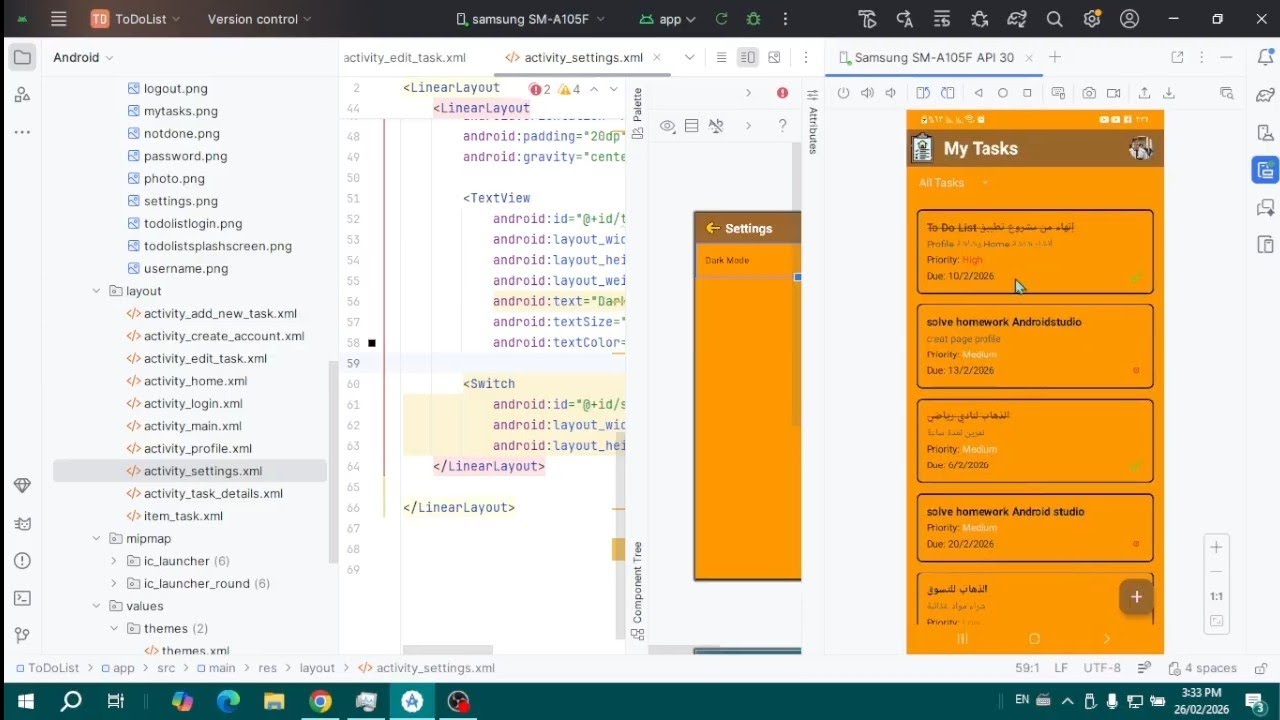Open the Palette side tab
Viewport: 1280px width, 720px height.
[x=637, y=112]
